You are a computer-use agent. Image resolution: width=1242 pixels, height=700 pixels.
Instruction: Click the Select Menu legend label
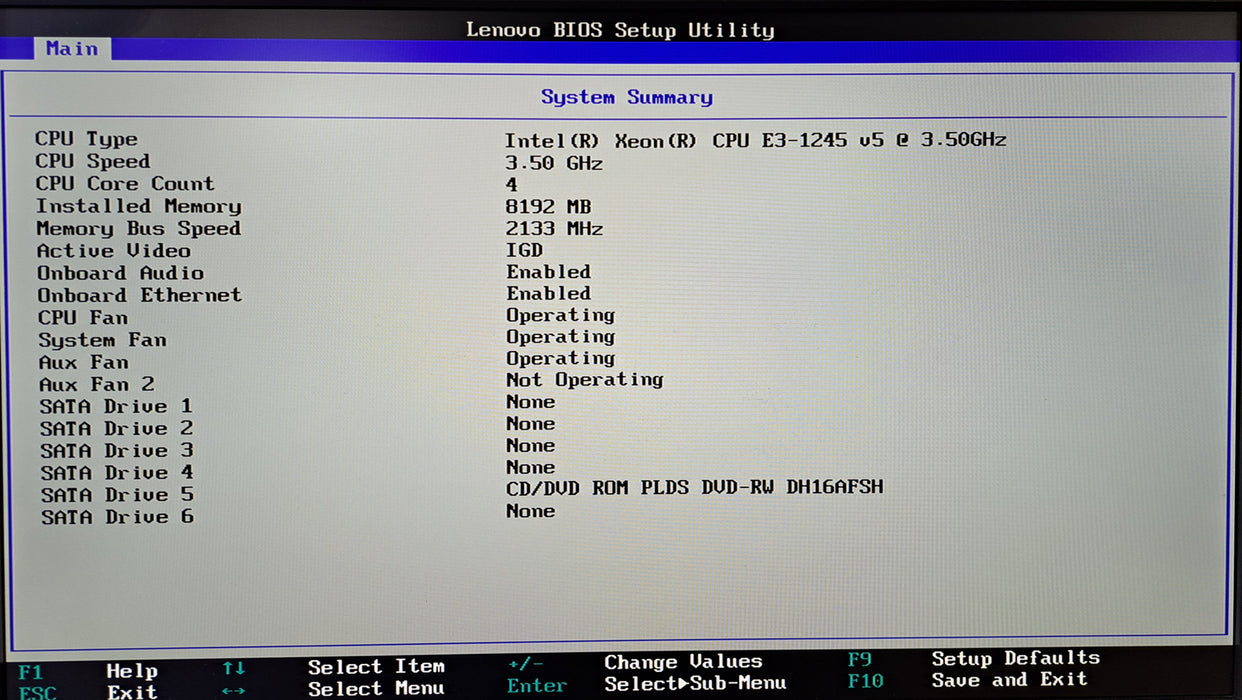tap(376, 689)
